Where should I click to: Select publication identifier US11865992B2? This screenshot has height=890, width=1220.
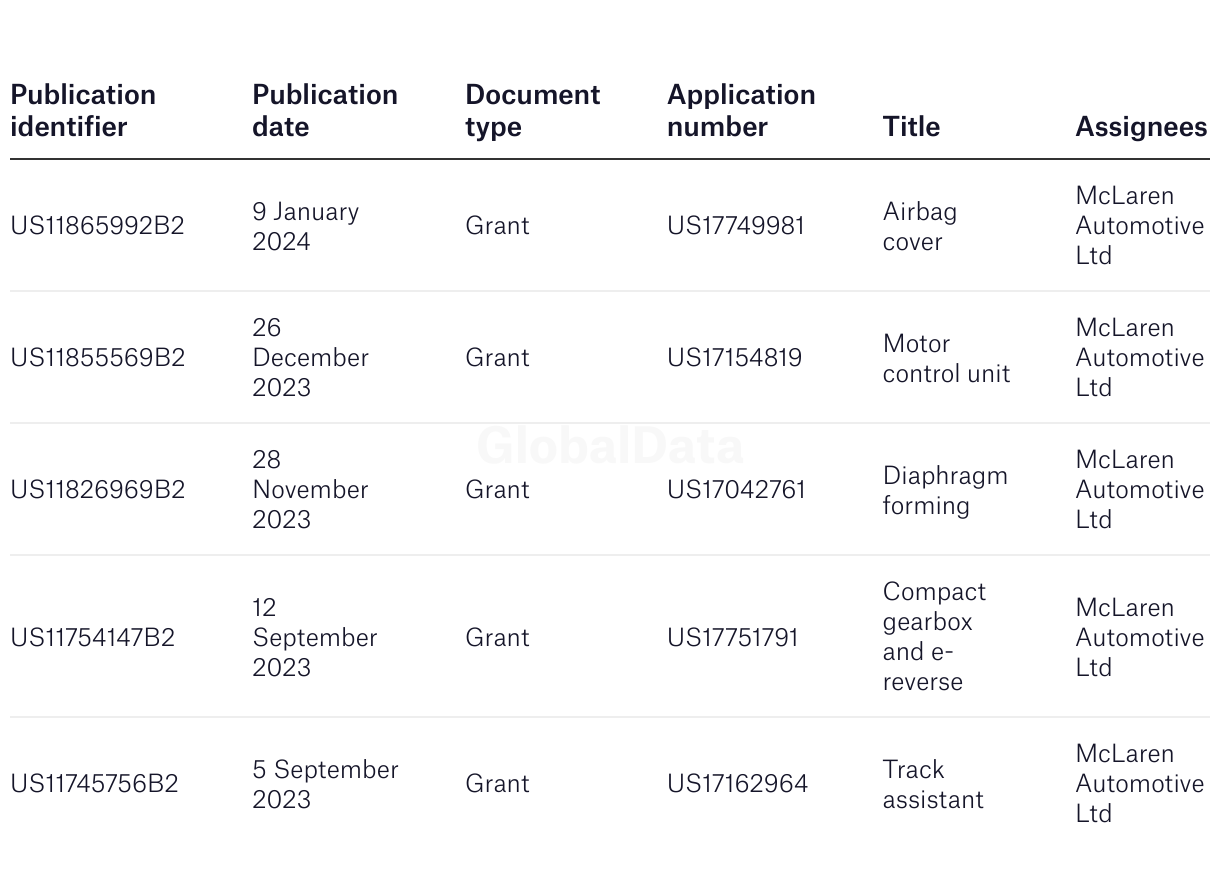(98, 226)
